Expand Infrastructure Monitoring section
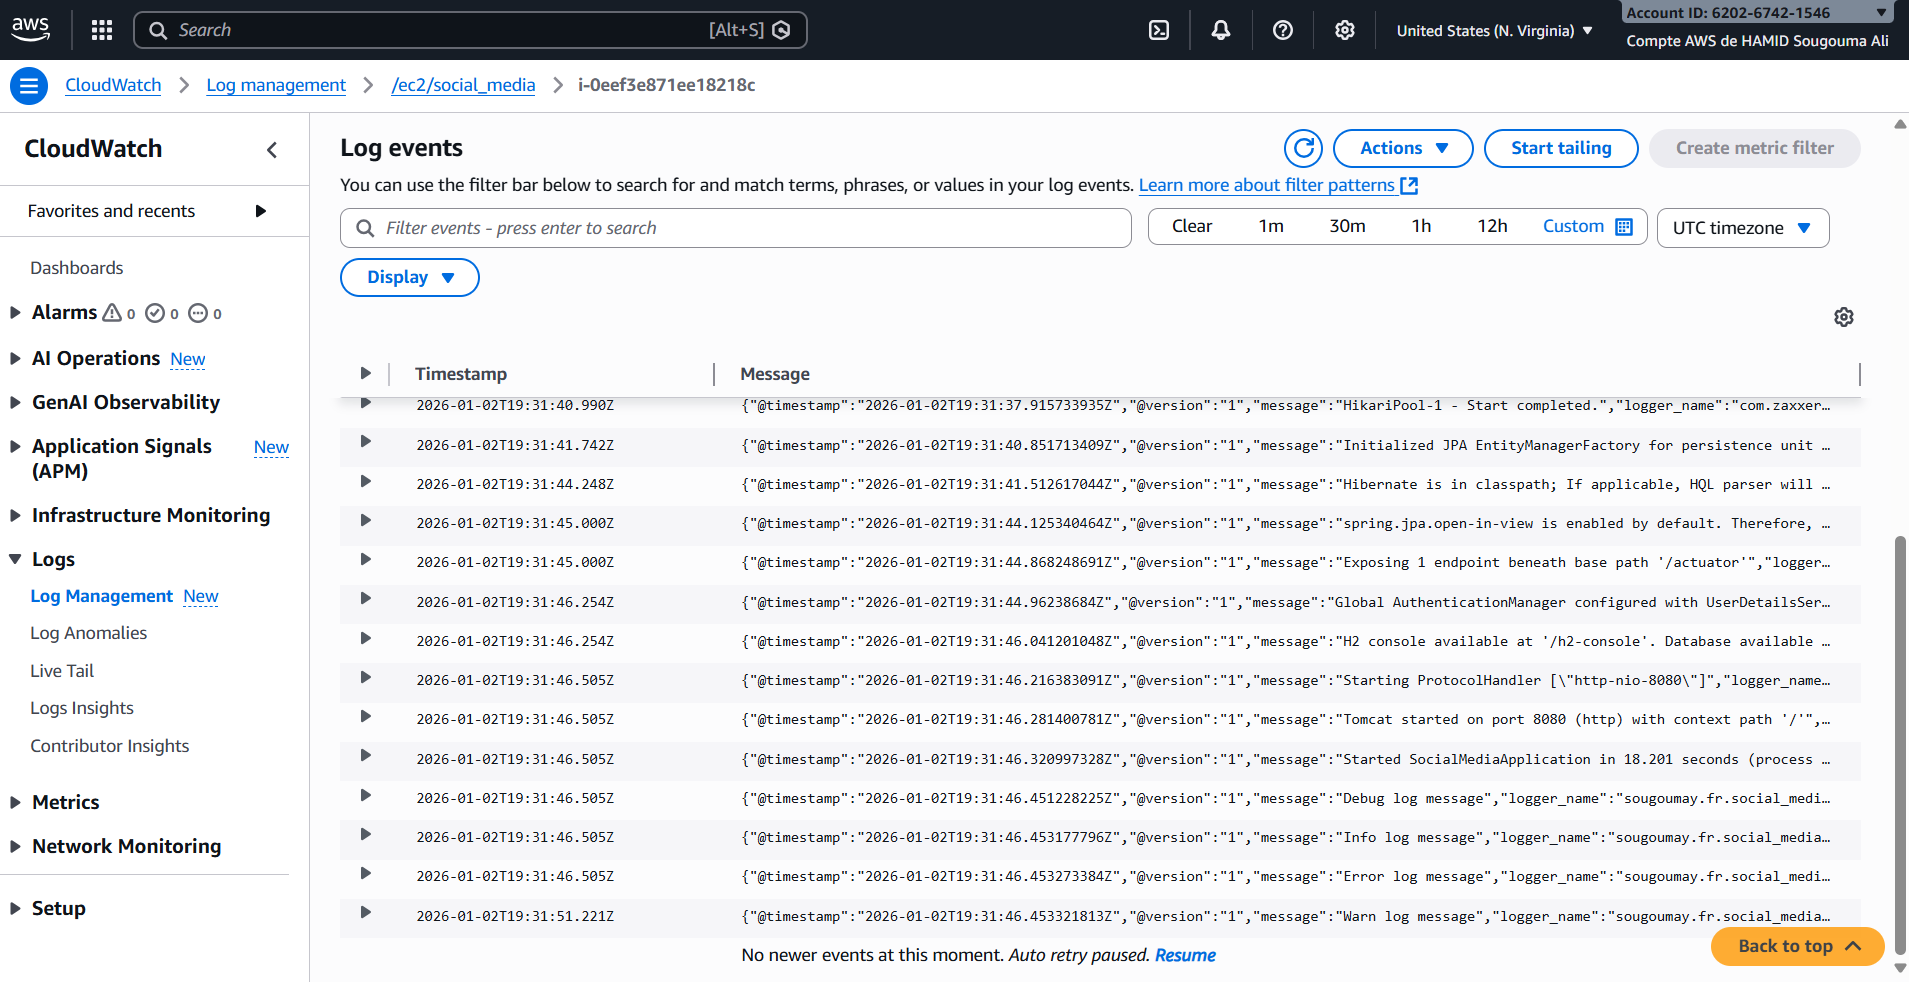Viewport: 1909px width, 982px height. [15, 515]
